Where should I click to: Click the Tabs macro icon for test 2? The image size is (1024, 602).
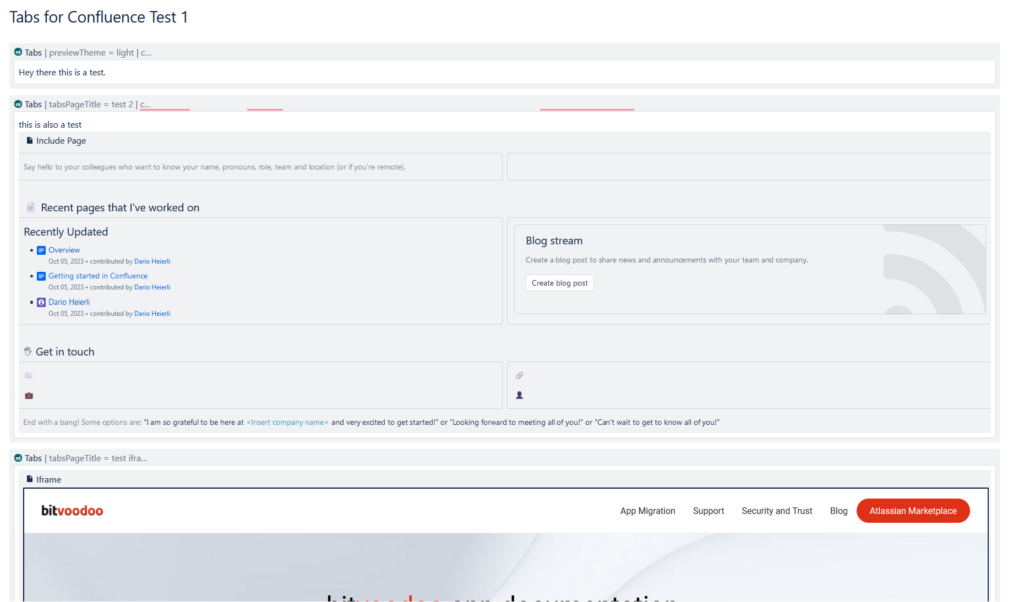point(18,104)
